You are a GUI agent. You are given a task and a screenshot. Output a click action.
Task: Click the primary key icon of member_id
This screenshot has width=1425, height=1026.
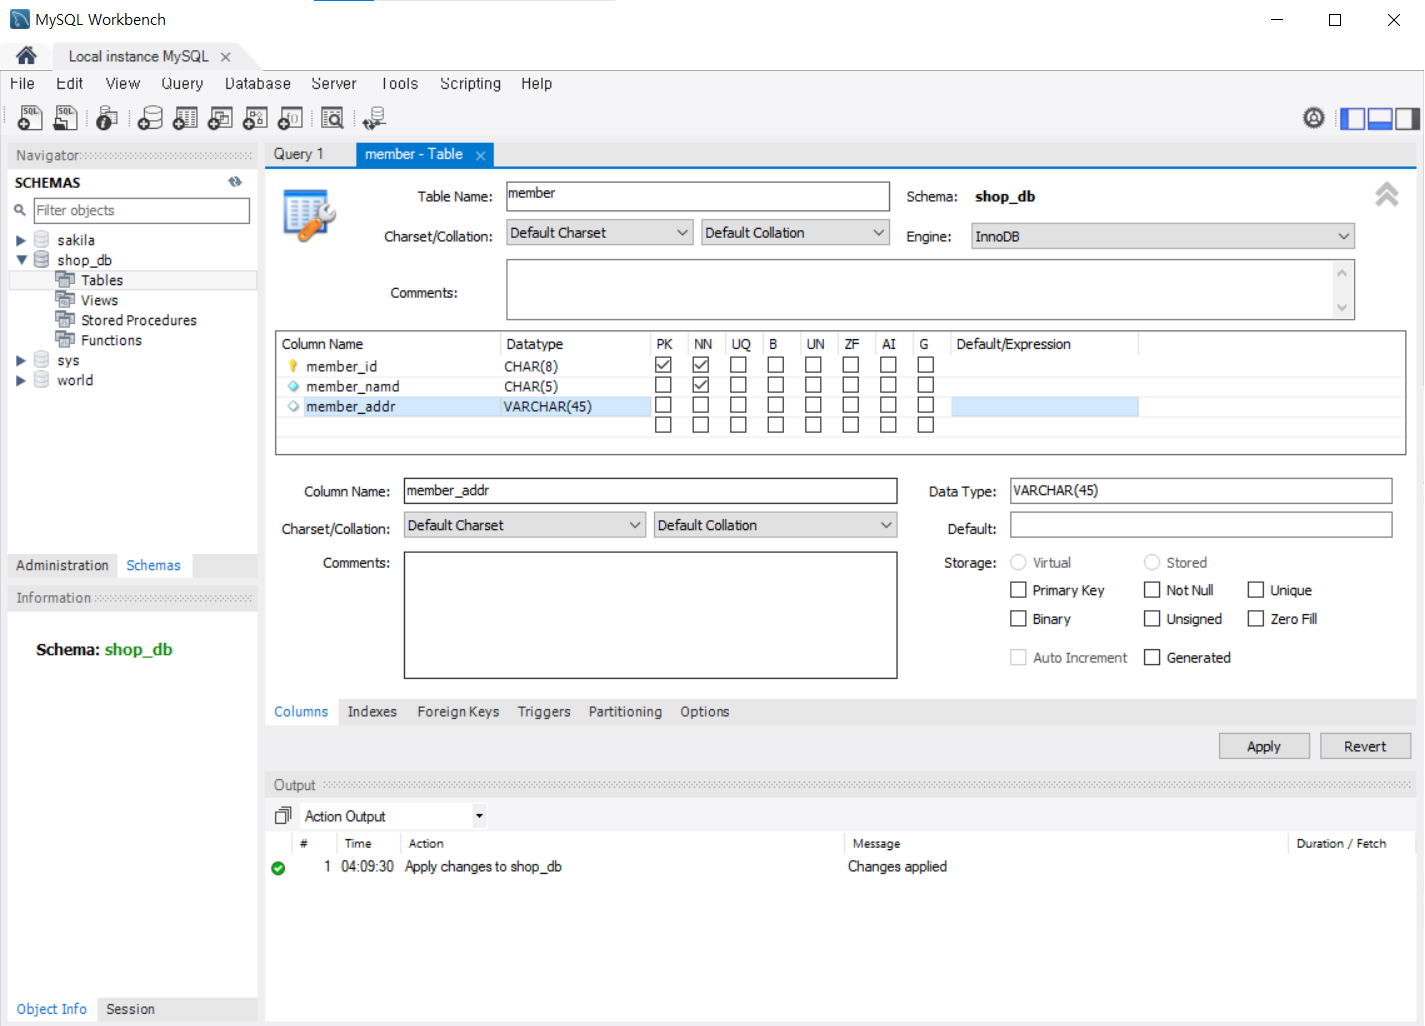[x=293, y=366]
